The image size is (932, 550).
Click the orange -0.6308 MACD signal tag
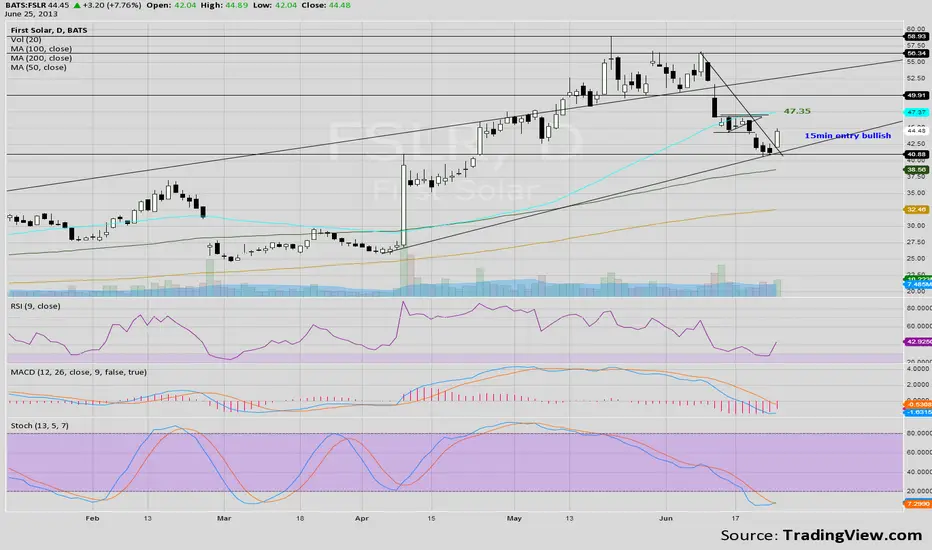[918, 404]
